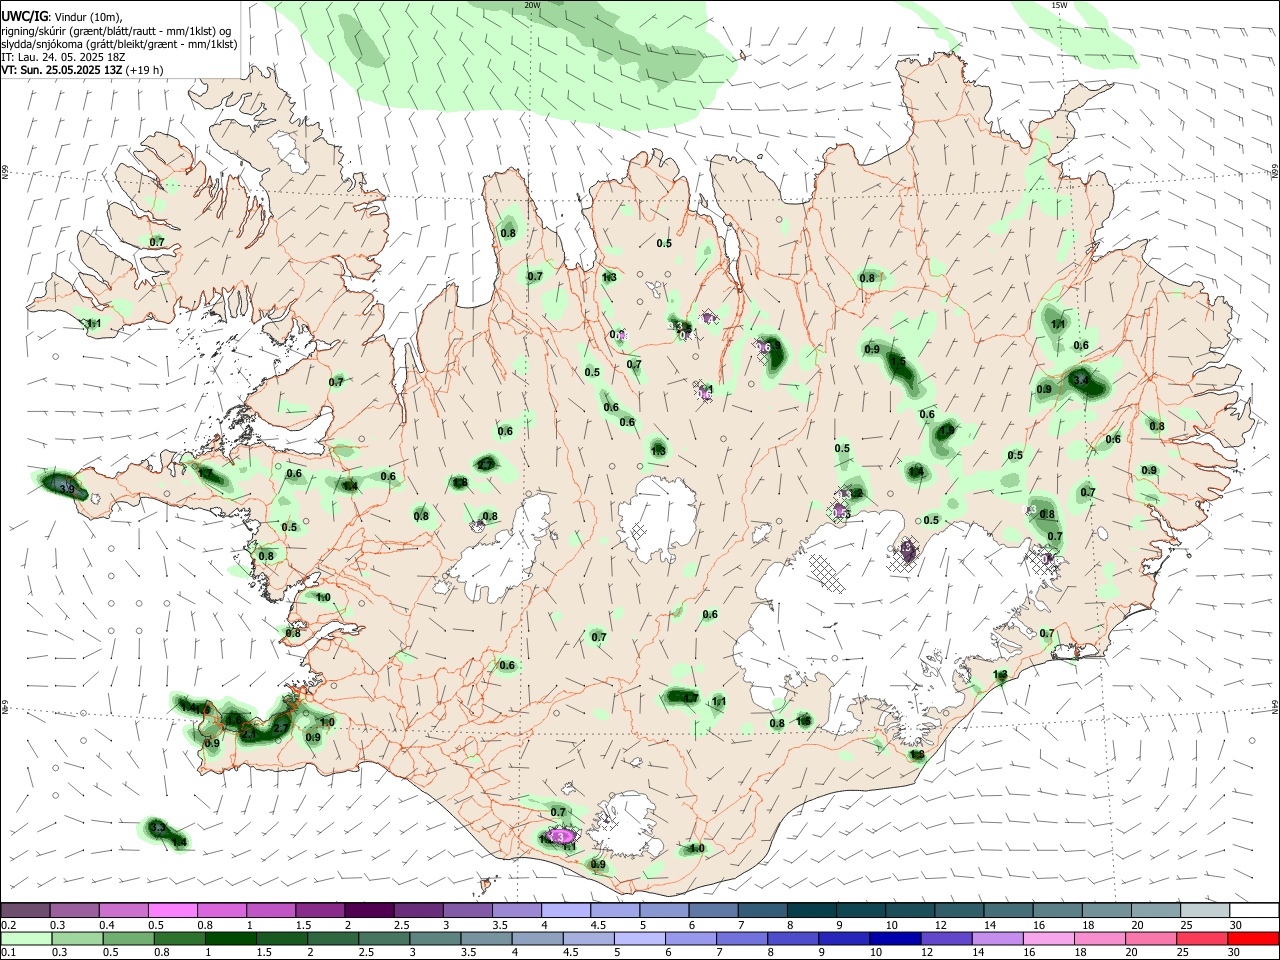The height and width of the screenshot is (960, 1280).
Task: Pick medium green 0.5 swatch in lower legend
Action: tap(127, 939)
